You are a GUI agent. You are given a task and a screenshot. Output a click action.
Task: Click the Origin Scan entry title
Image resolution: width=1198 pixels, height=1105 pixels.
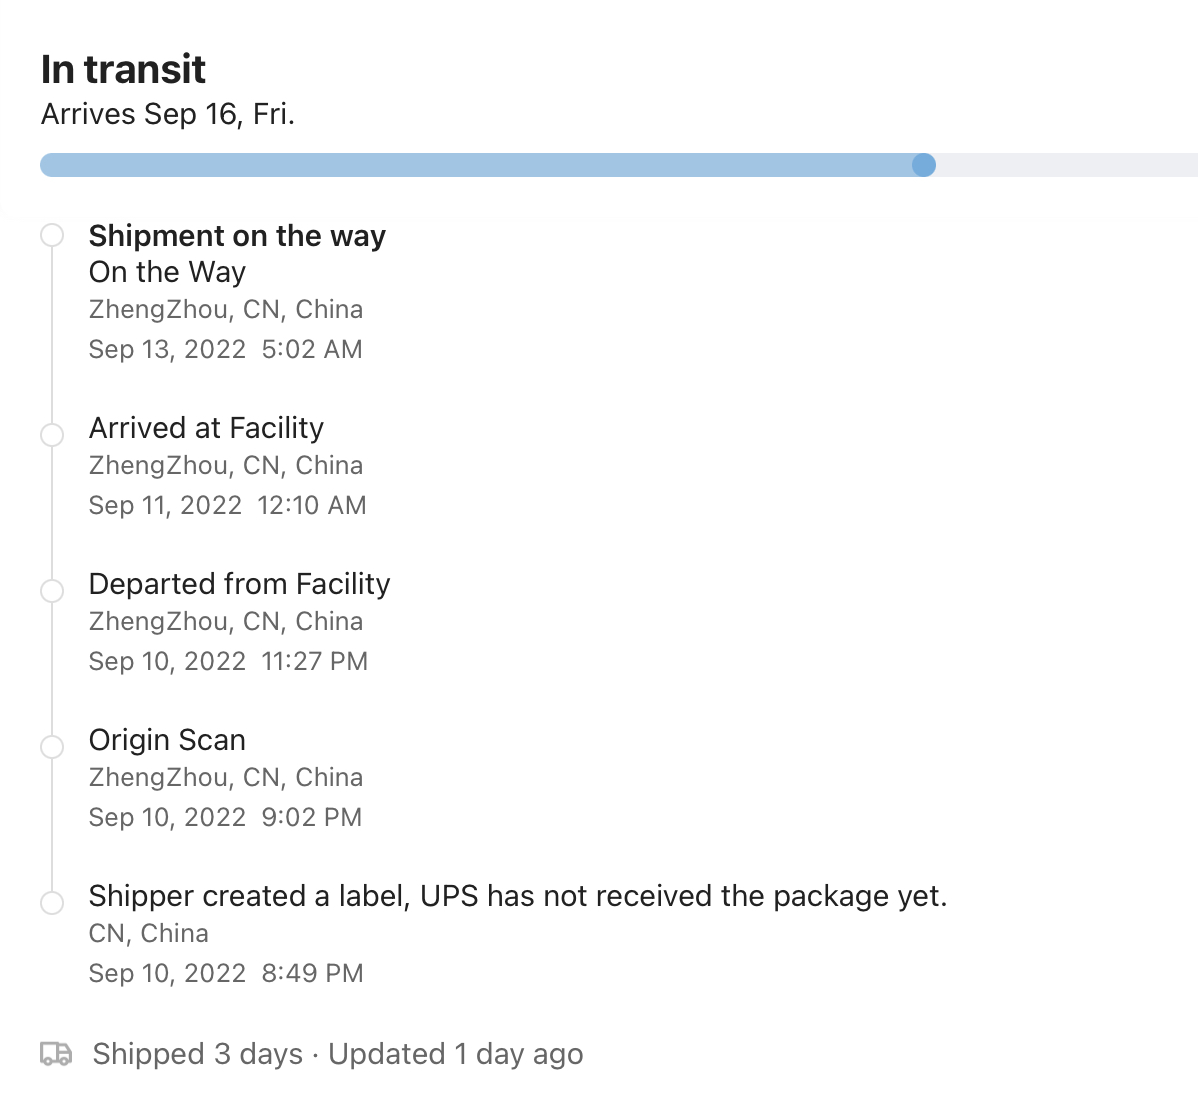[167, 740]
